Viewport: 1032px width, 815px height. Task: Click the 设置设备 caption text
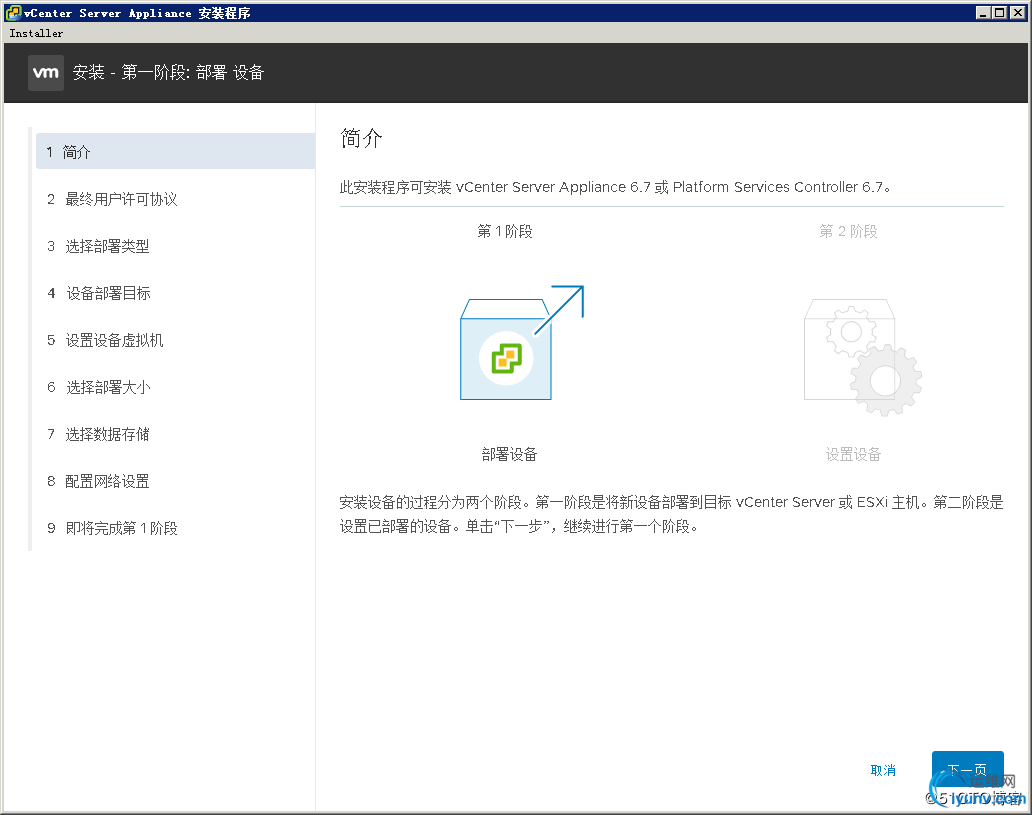point(854,454)
